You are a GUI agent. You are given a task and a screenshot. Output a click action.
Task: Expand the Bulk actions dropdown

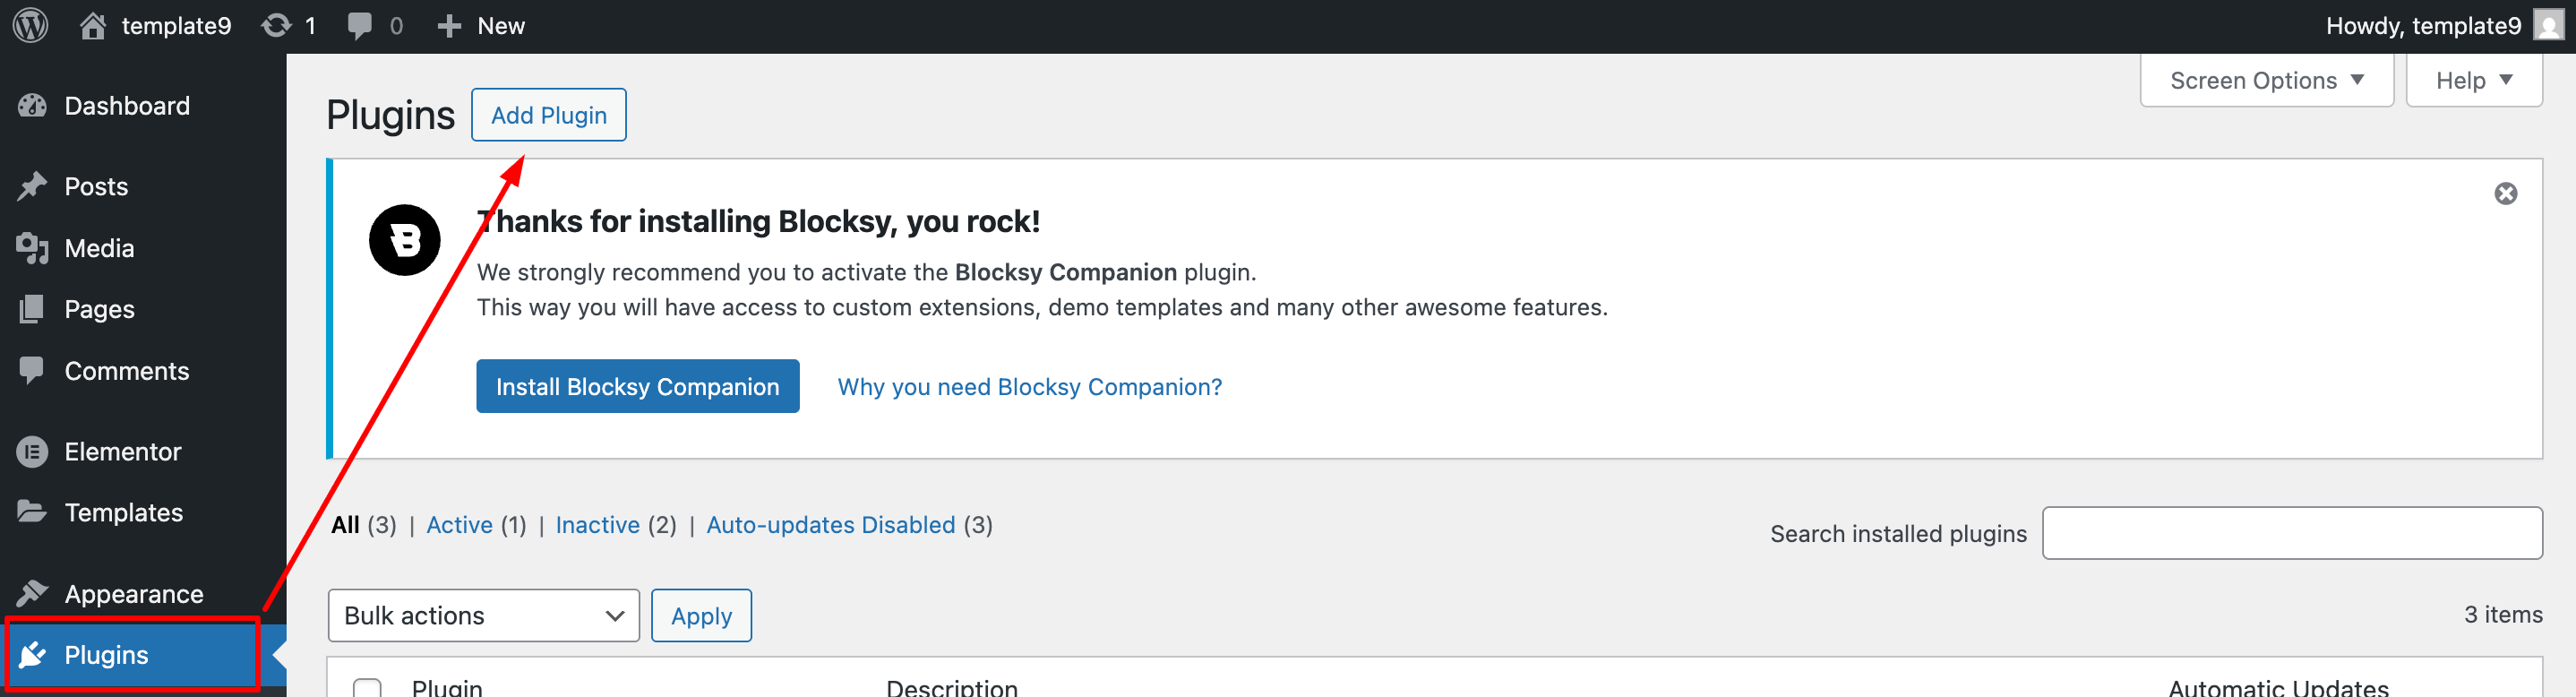point(483,616)
